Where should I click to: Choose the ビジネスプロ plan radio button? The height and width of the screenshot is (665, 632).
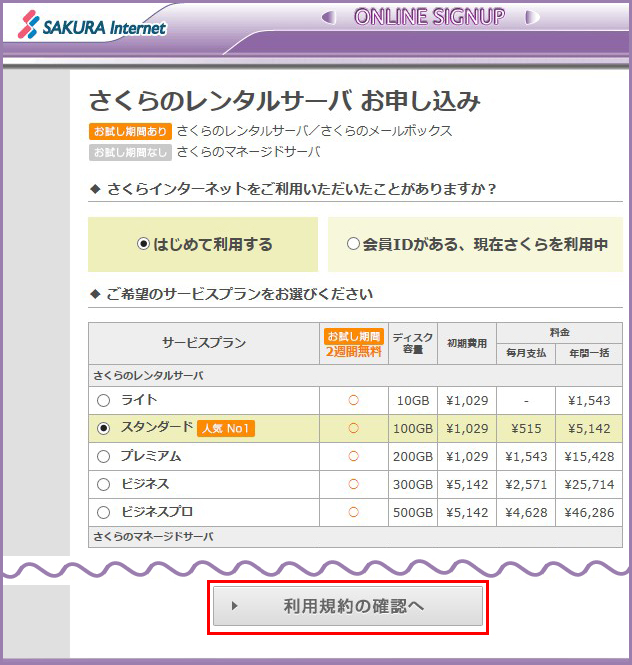pyautogui.click(x=104, y=513)
